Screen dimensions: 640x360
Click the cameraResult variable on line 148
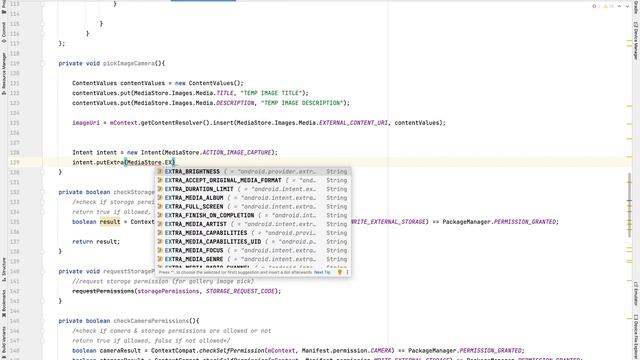point(120,351)
